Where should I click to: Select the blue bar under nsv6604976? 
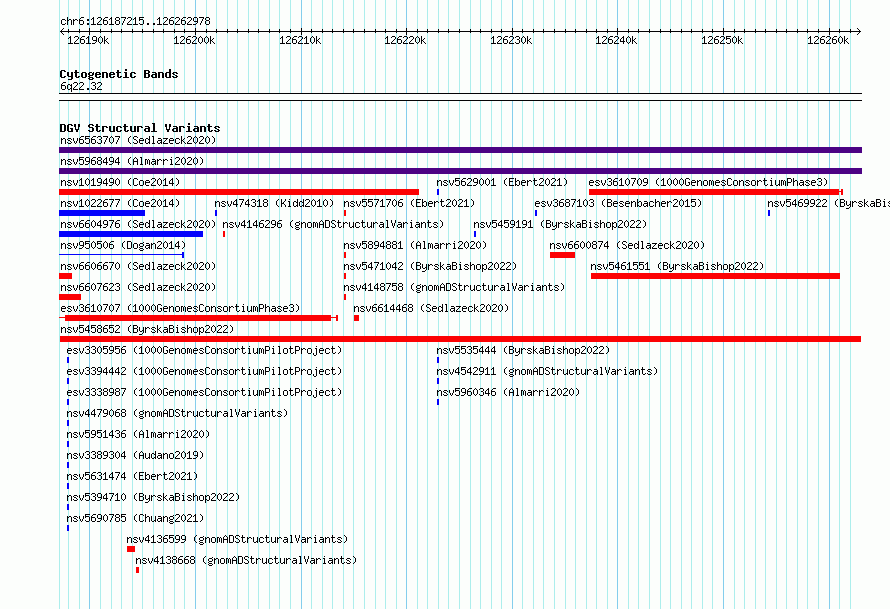(x=131, y=234)
